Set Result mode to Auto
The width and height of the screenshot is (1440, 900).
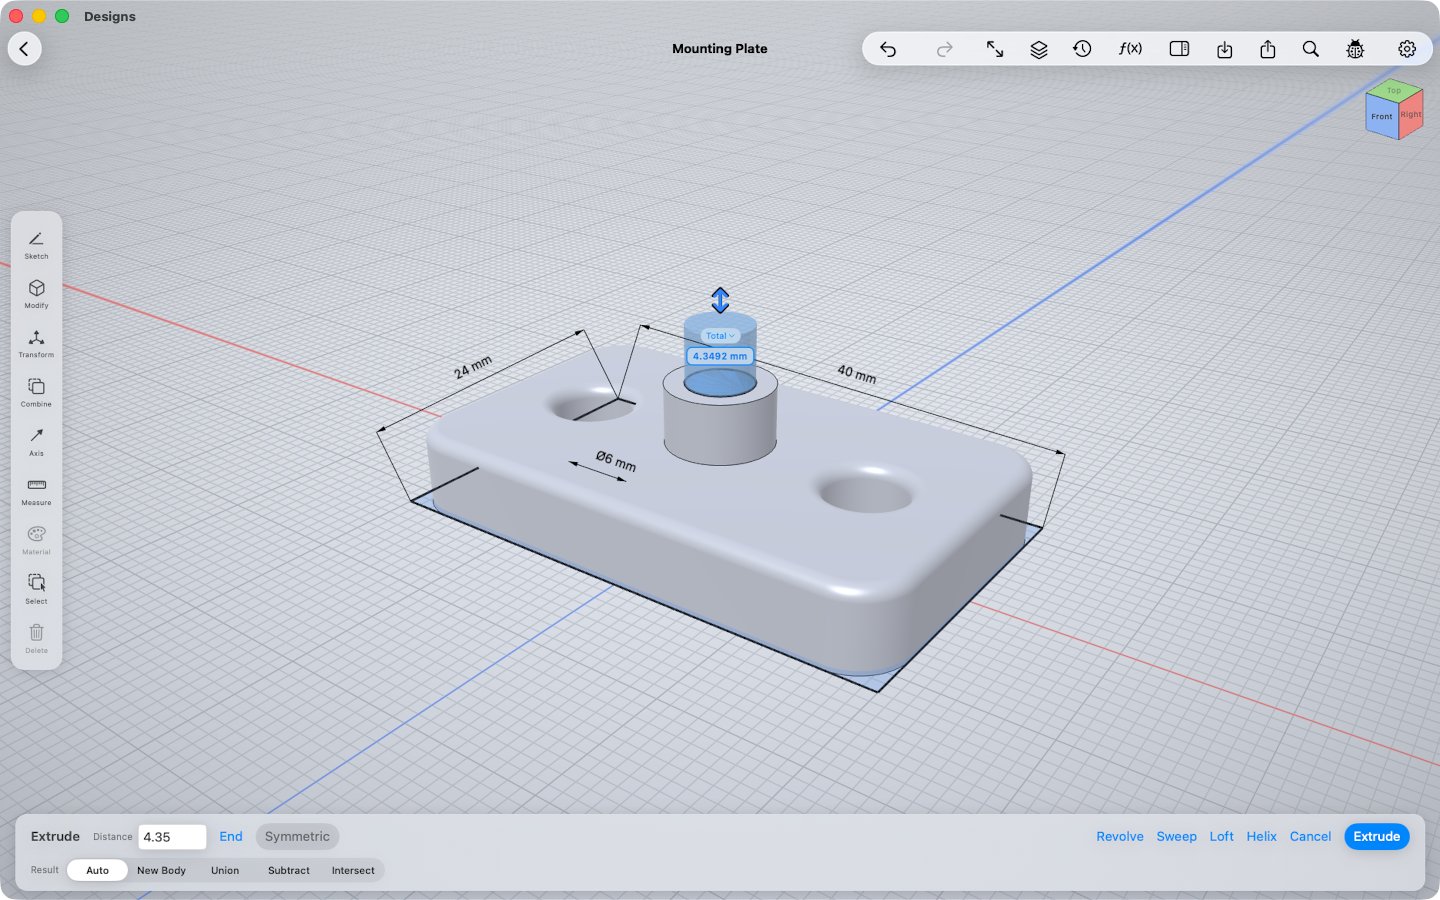(x=97, y=870)
